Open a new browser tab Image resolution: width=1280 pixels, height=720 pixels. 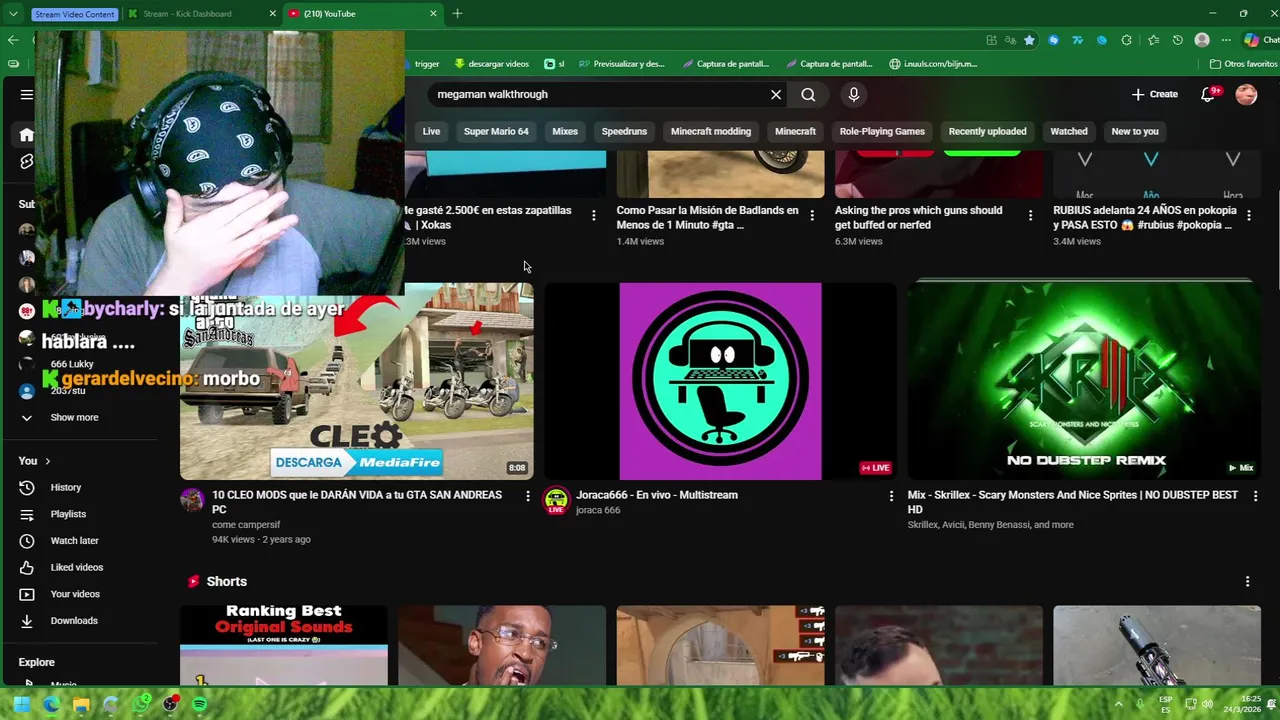(457, 14)
